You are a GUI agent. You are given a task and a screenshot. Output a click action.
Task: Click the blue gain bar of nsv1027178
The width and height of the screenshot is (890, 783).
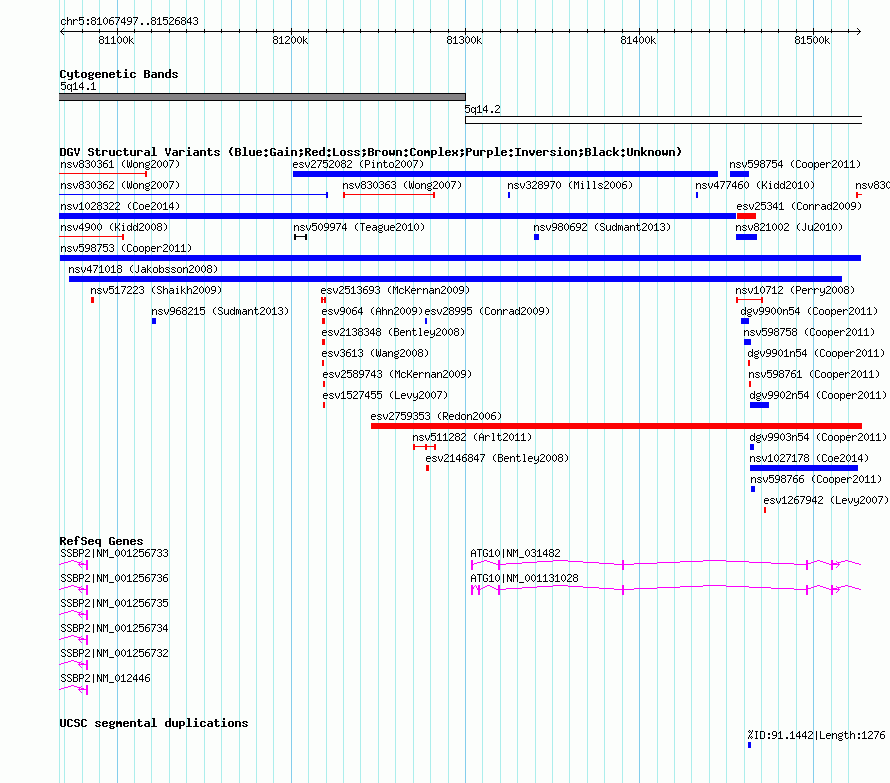click(804, 468)
